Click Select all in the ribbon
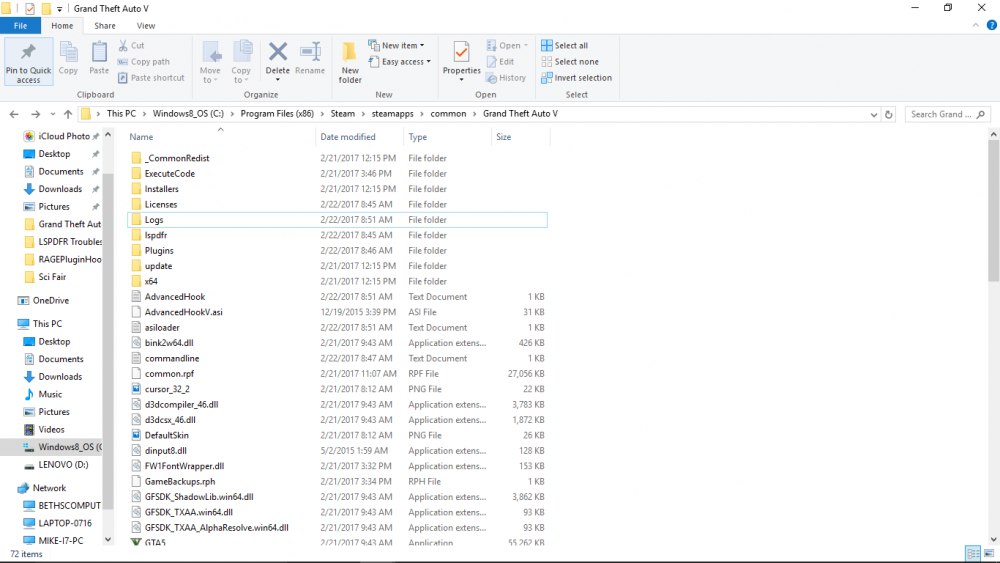 click(565, 45)
